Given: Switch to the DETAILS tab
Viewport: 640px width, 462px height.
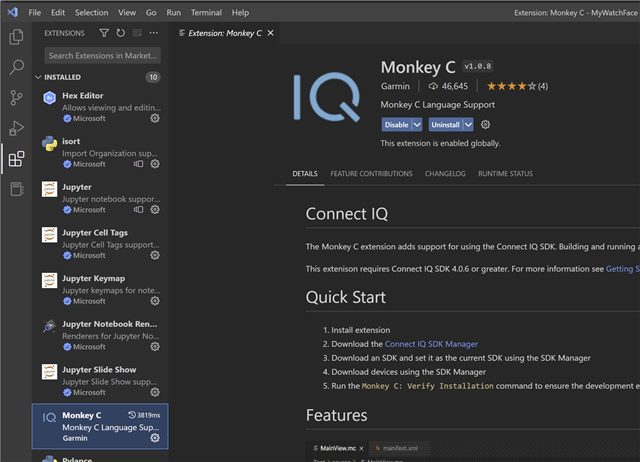Looking at the screenshot, I should (x=305, y=174).
